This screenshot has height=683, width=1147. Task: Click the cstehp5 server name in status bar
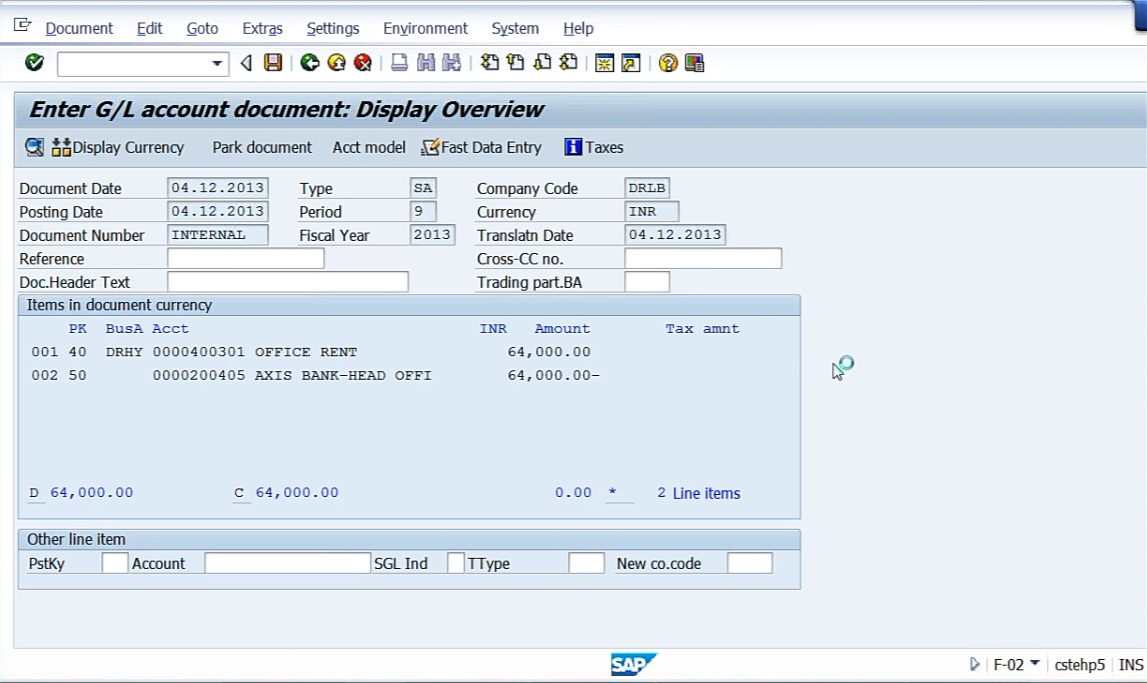click(x=1080, y=665)
